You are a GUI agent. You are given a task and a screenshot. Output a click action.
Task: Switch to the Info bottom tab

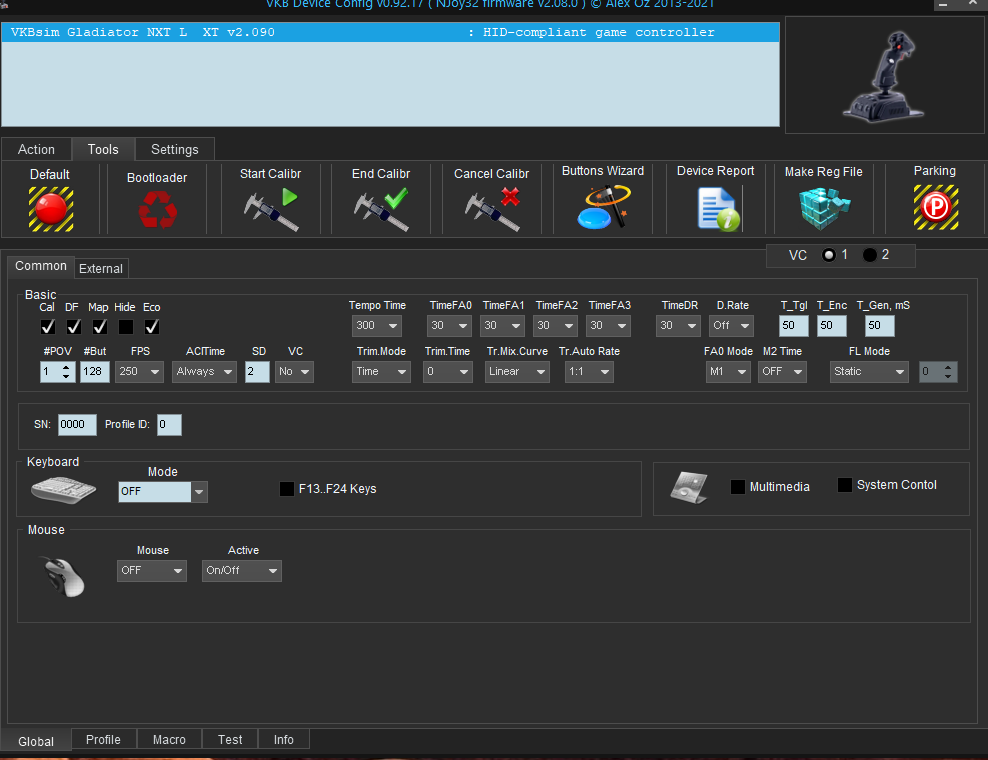pyautogui.click(x=284, y=739)
